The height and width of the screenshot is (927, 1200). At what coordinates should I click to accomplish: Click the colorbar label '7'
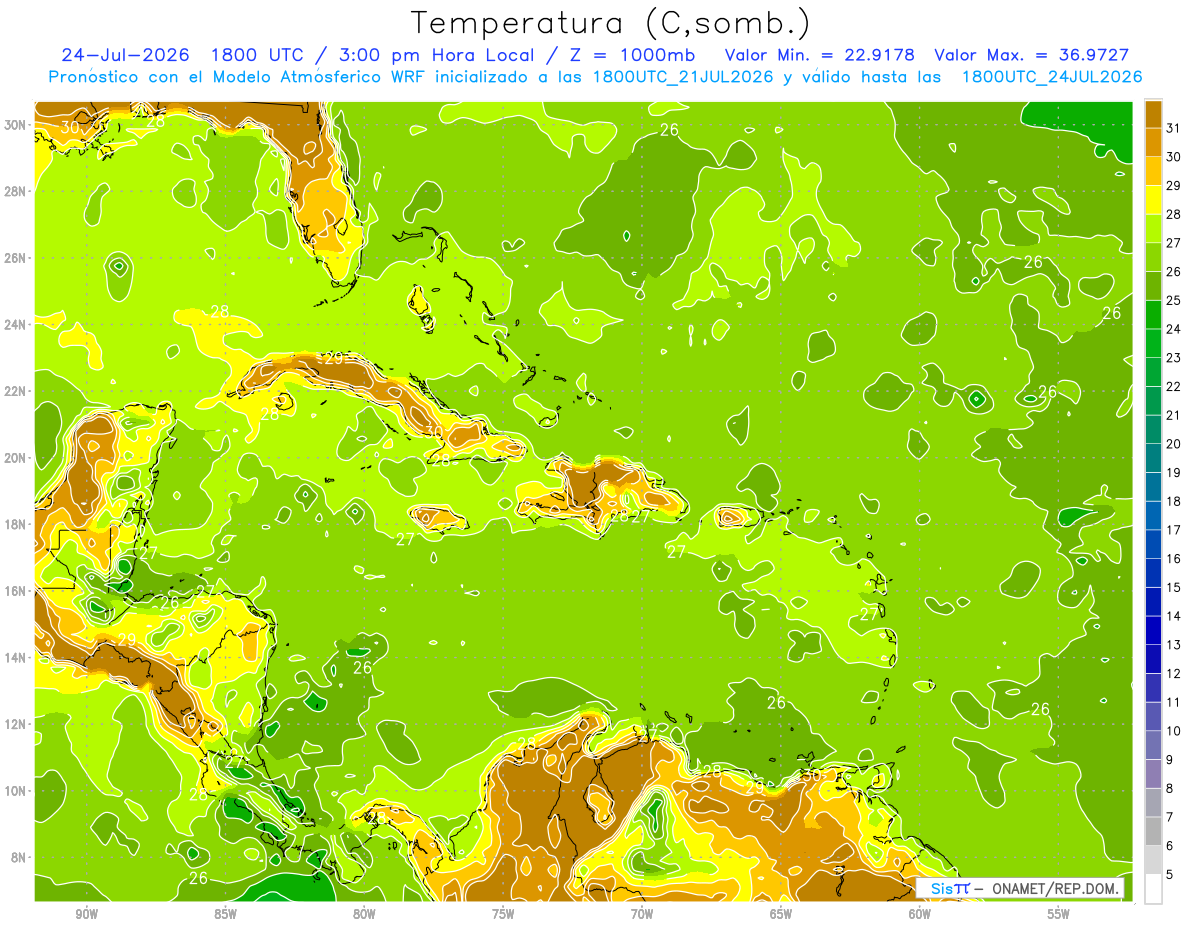coord(1170,817)
